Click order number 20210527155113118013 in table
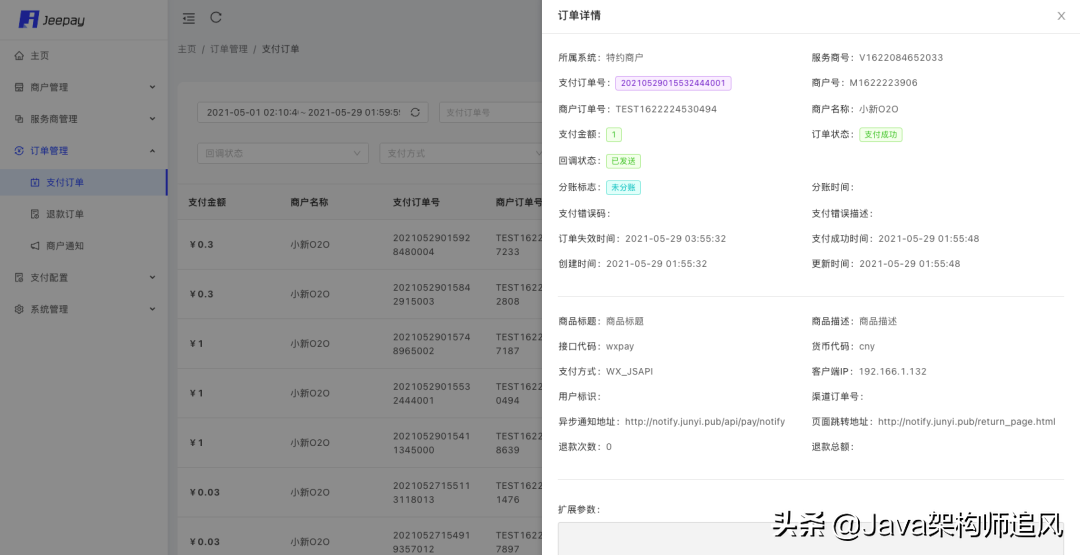Viewport: 1080px width, 555px height. pos(431,492)
